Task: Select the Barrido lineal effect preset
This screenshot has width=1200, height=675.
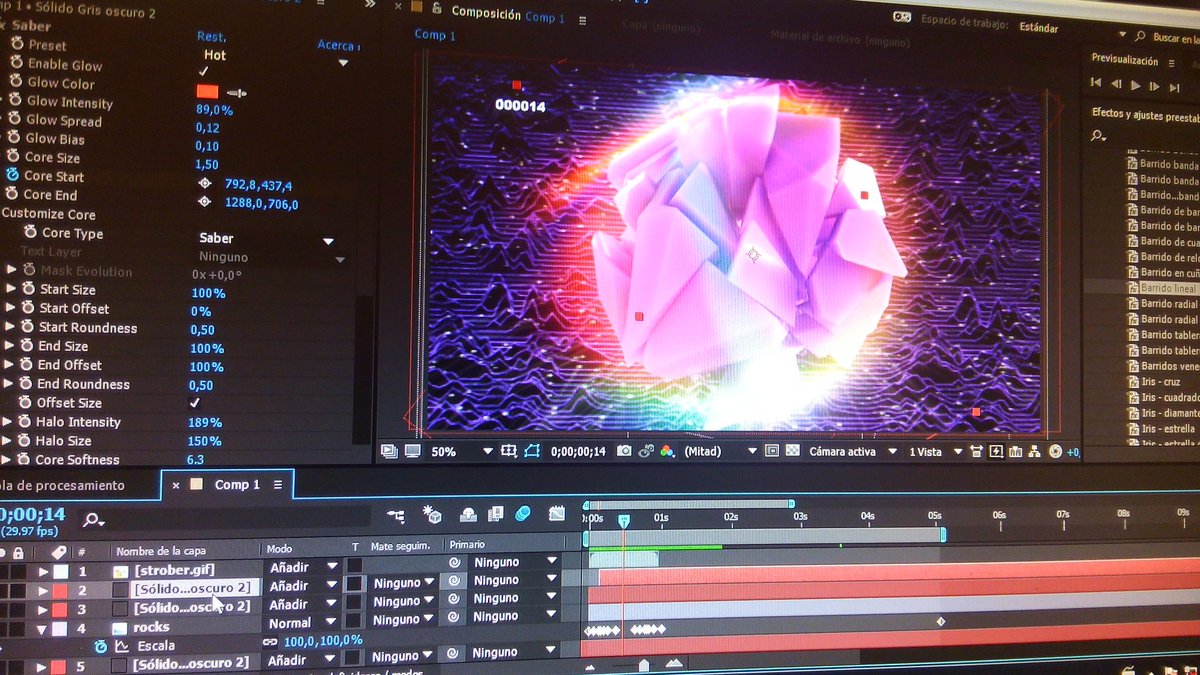Action: [x=1168, y=288]
